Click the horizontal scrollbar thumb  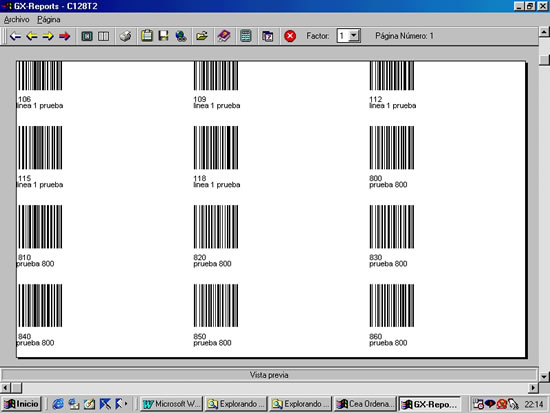16,388
